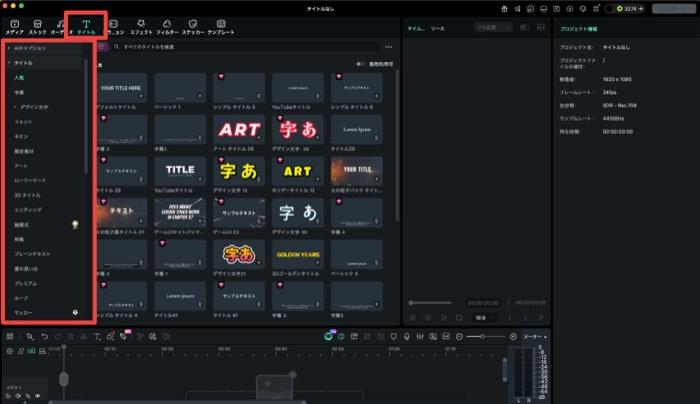
Task: Click the cloud upload icon in title bar
Action: tap(570, 8)
